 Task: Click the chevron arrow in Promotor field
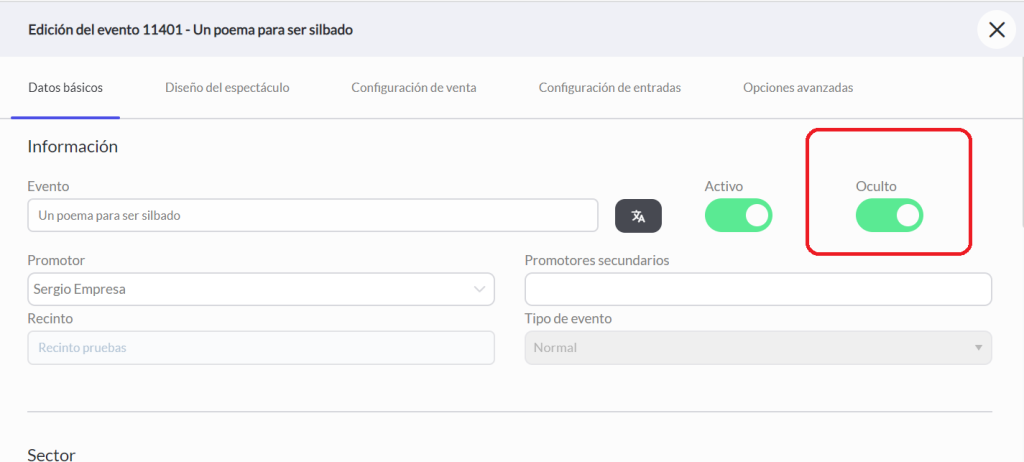[479, 289]
